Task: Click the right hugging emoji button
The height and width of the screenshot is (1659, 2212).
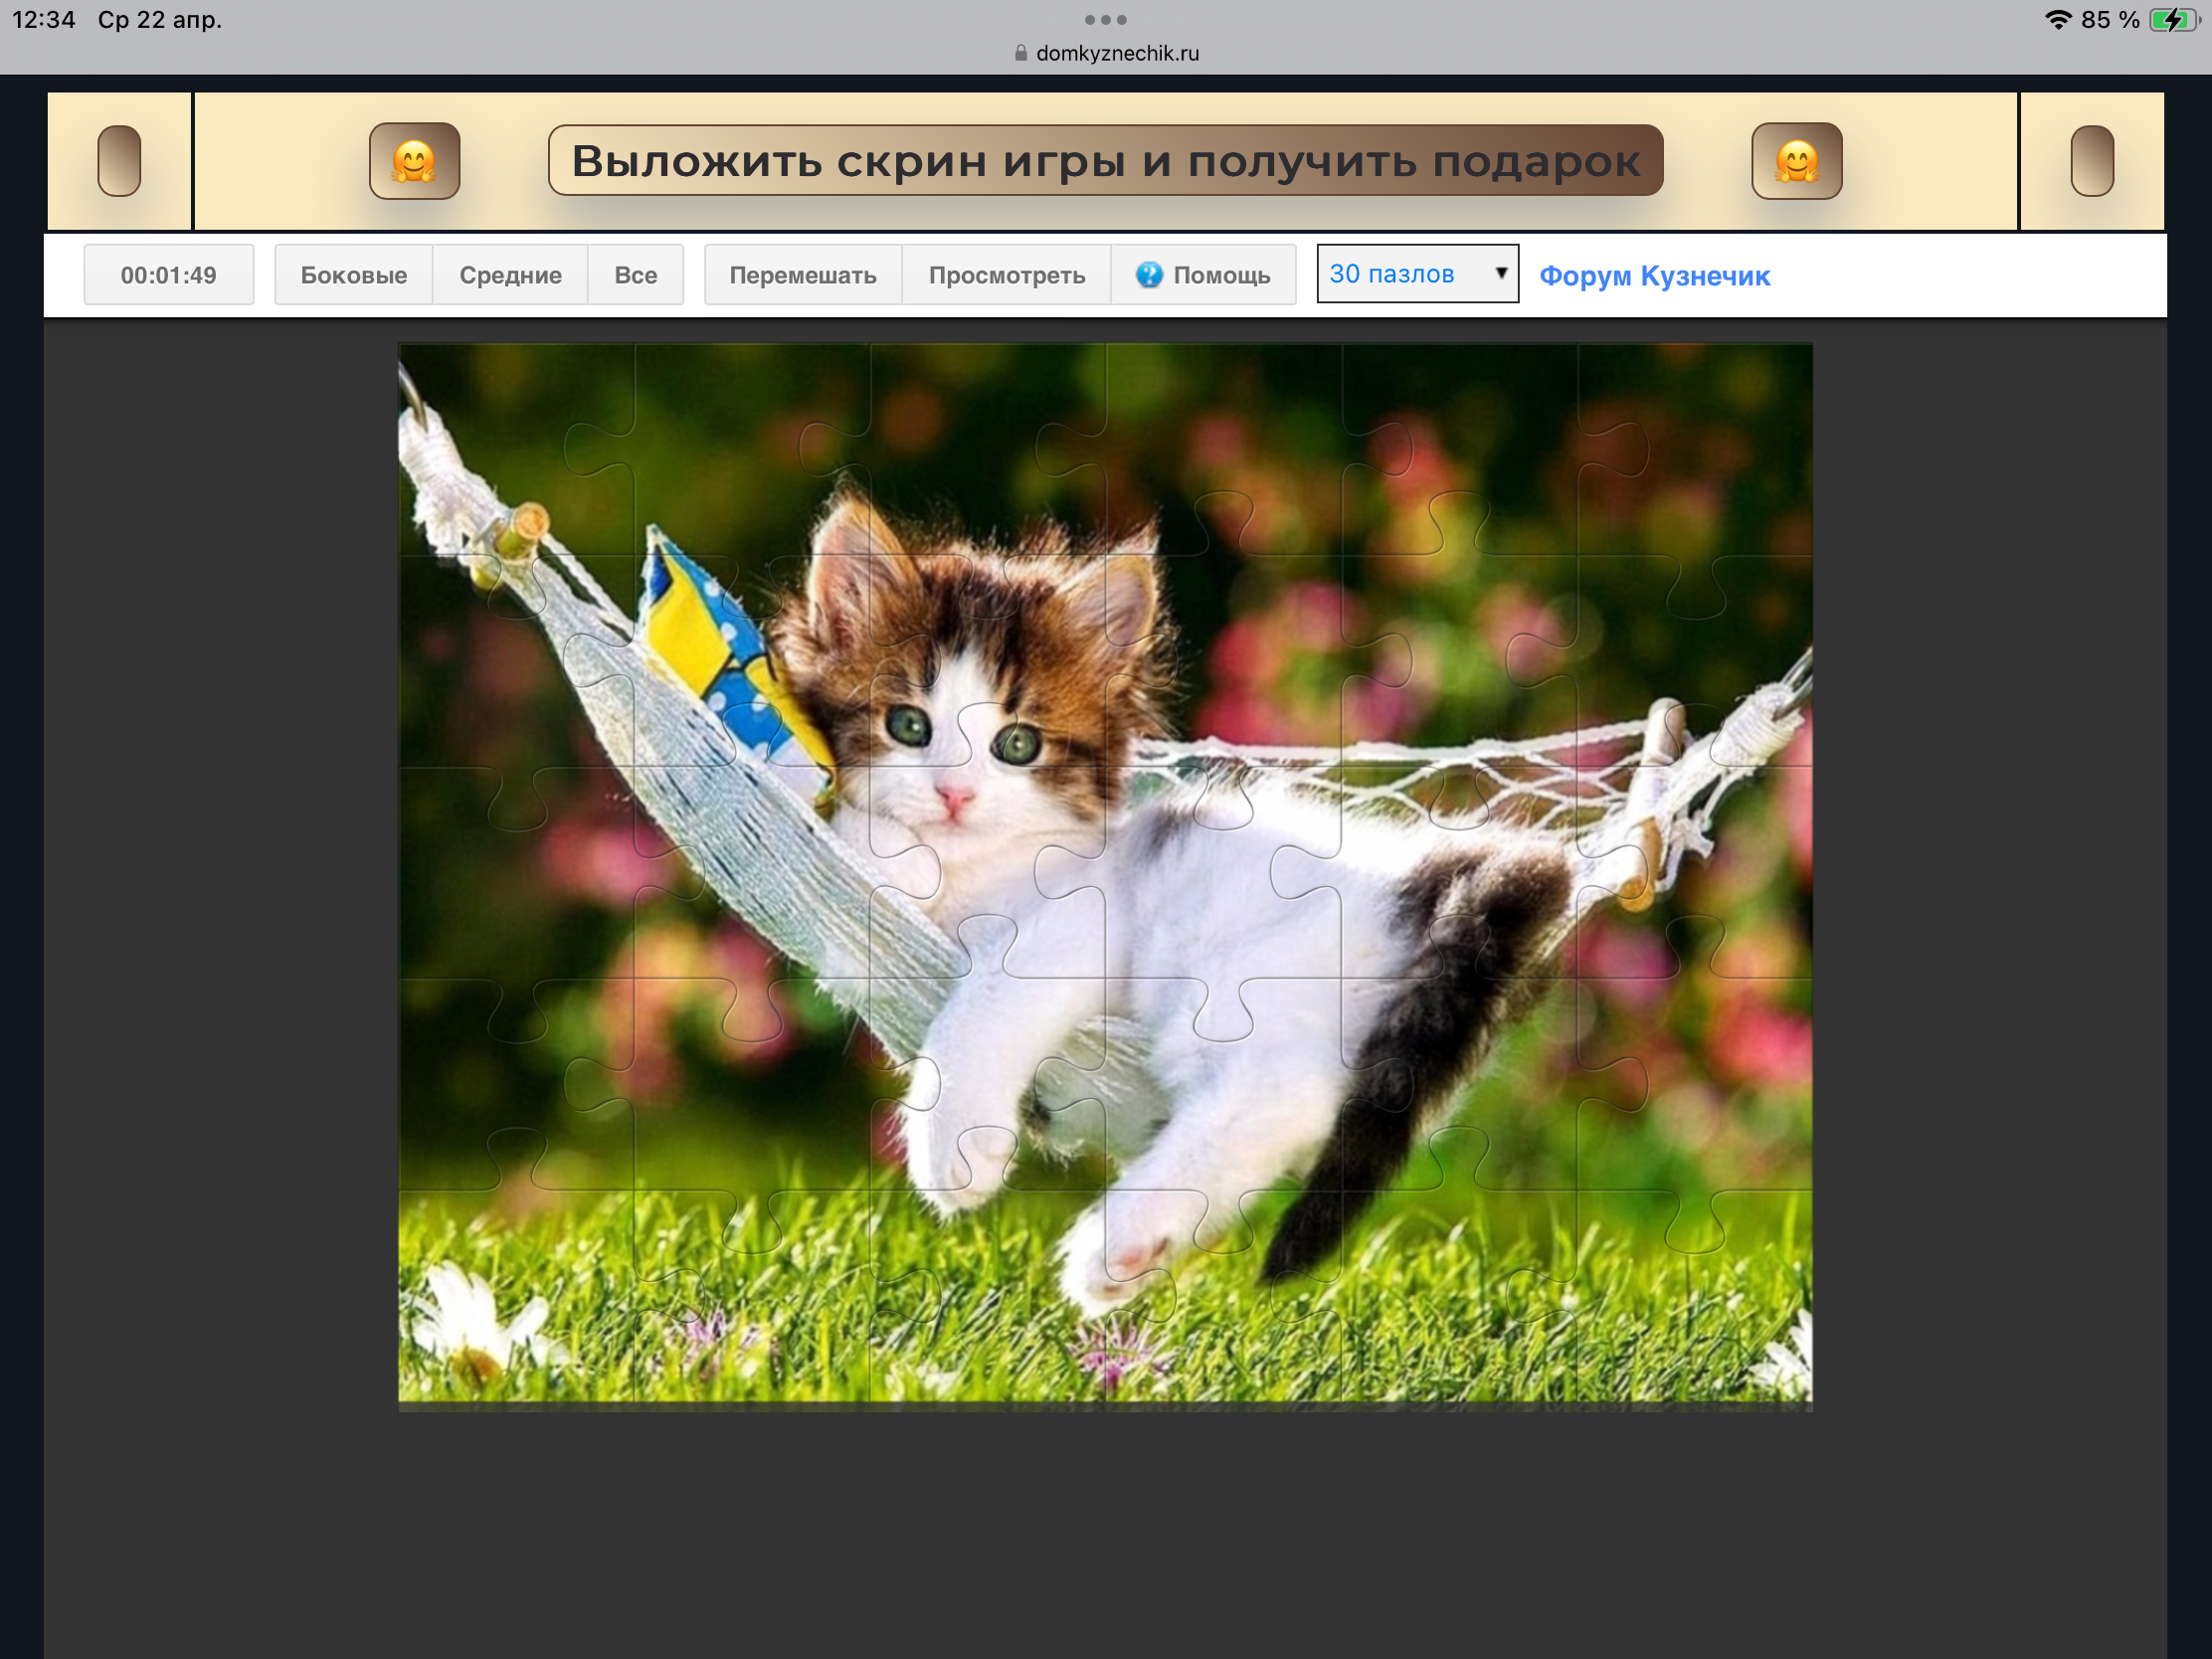Action: coord(1796,161)
